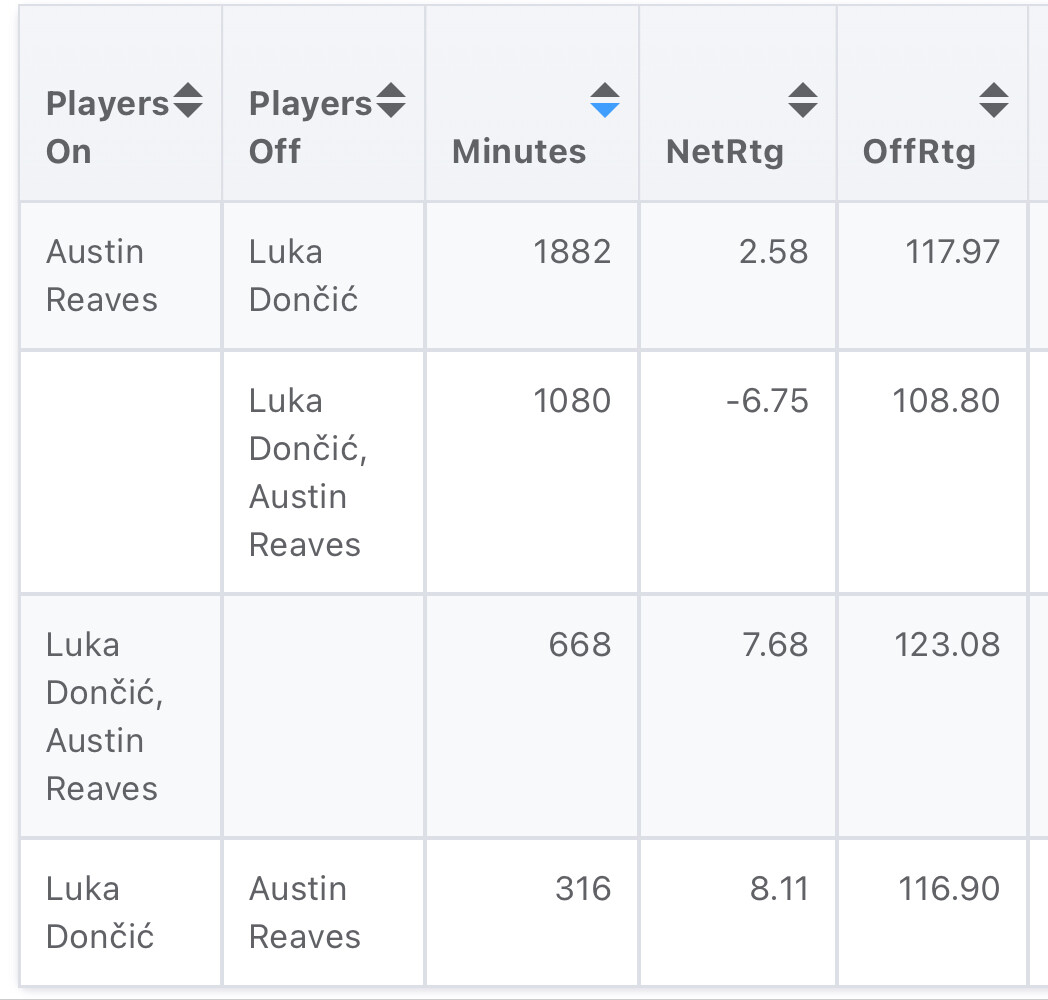The height and width of the screenshot is (1000, 1048).
Task: Select the 668 minutes cell
Action: tap(580, 645)
